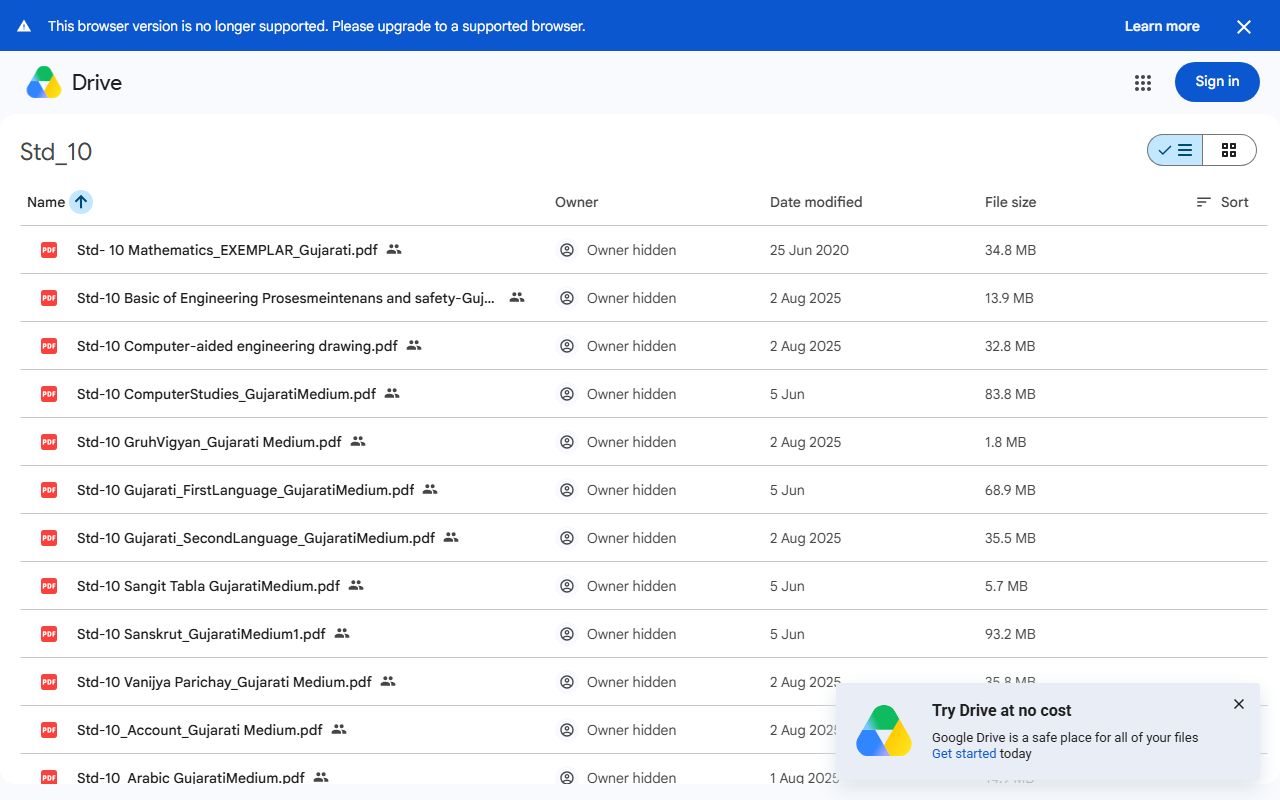The width and height of the screenshot is (1280, 800).
Task: Click PDF icon of Sanskrut_GujaratiMedium1 file
Action: pos(49,634)
